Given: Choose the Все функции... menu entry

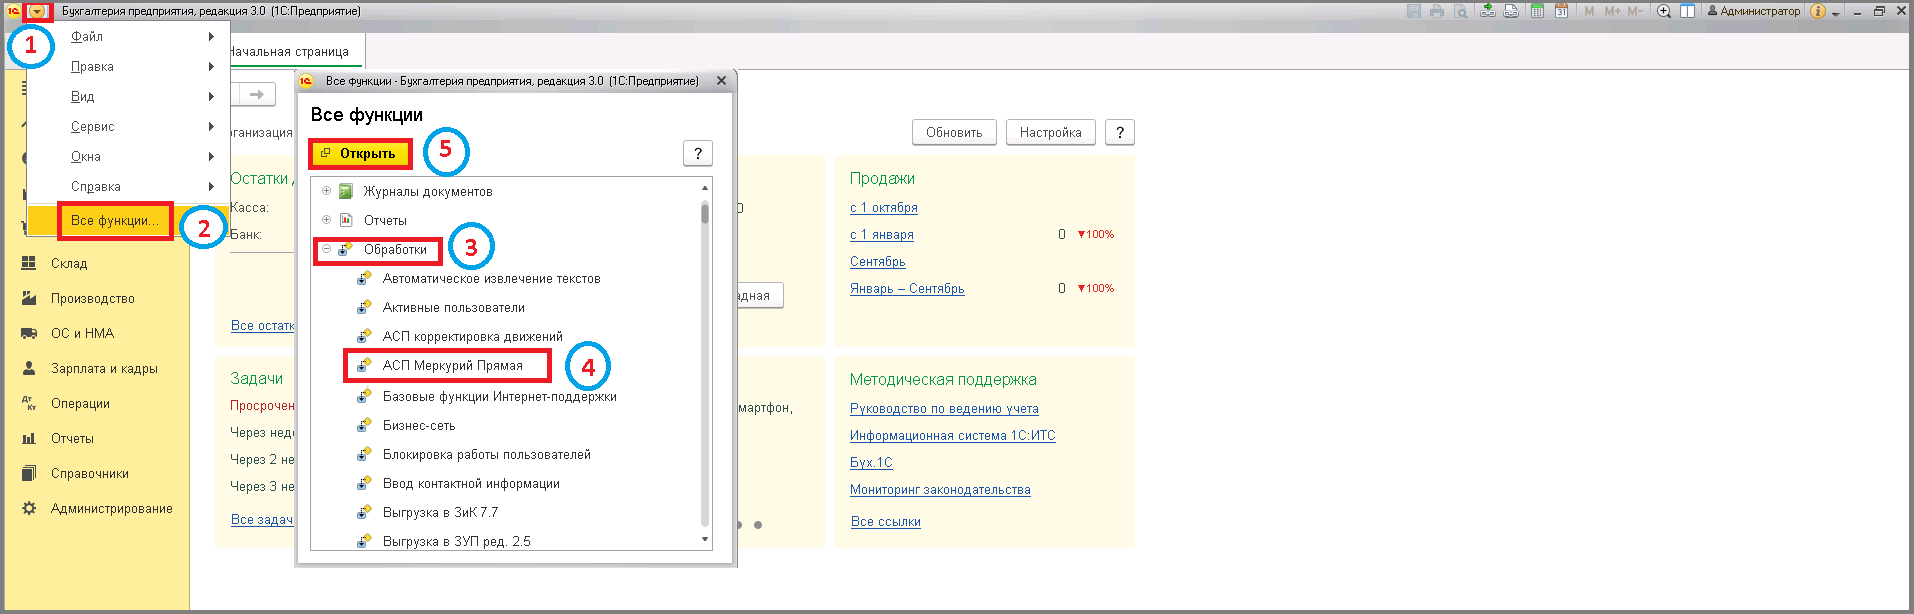Looking at the screenshot, I should click(x=128, y=220).
